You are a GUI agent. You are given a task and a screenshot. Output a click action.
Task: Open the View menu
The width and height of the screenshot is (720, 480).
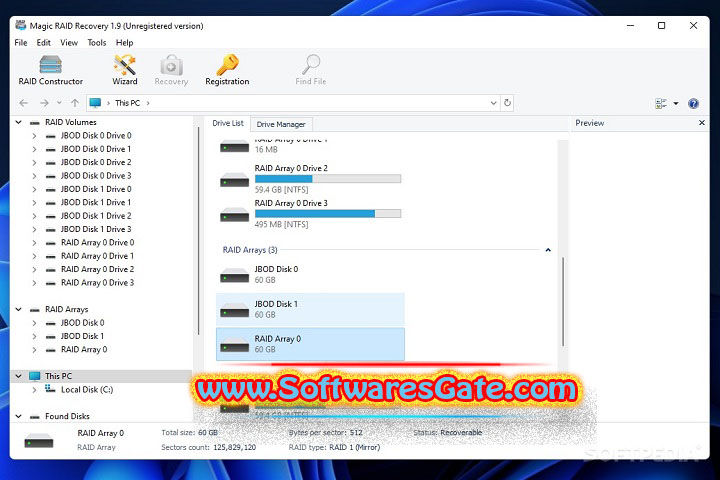(x=69, y=43)
